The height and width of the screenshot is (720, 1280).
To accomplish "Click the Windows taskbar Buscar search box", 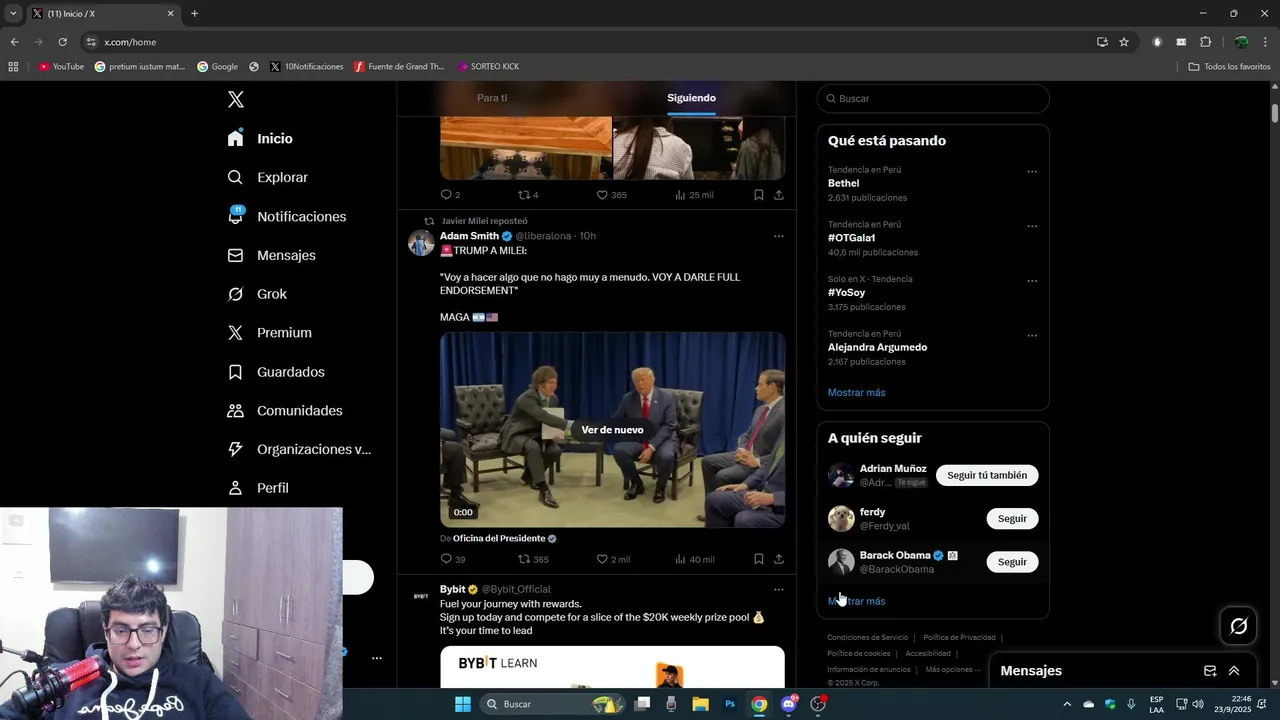I will tap(553, 704).
